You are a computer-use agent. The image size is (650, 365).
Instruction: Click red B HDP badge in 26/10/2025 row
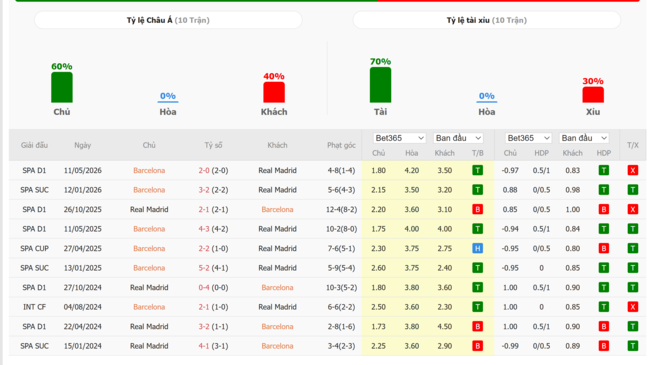point(604,209)
